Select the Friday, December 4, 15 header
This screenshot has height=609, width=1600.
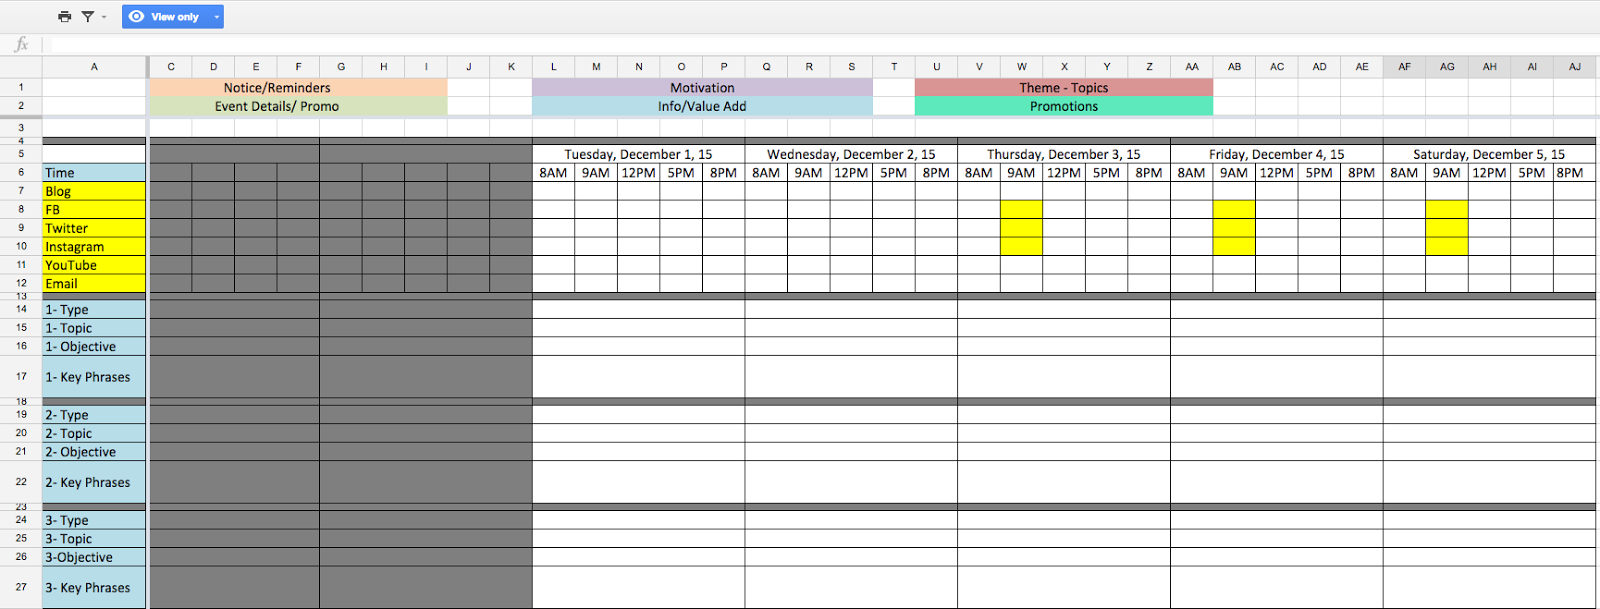pos(1277,154)
